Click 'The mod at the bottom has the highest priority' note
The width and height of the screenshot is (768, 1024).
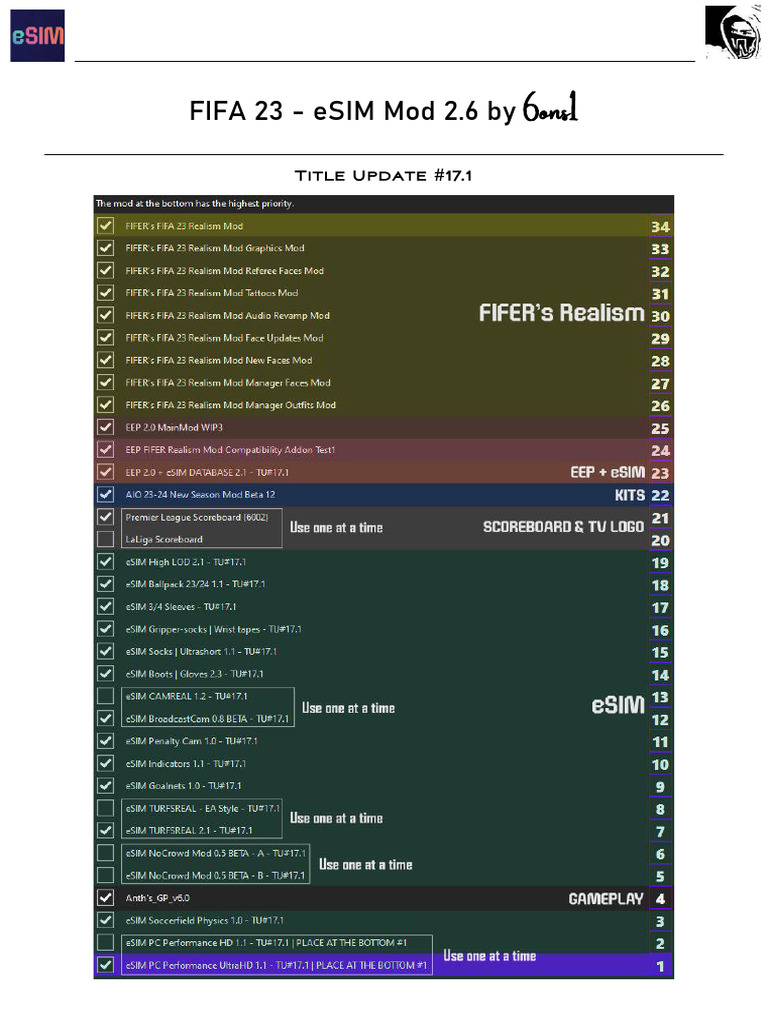(195, 204)
